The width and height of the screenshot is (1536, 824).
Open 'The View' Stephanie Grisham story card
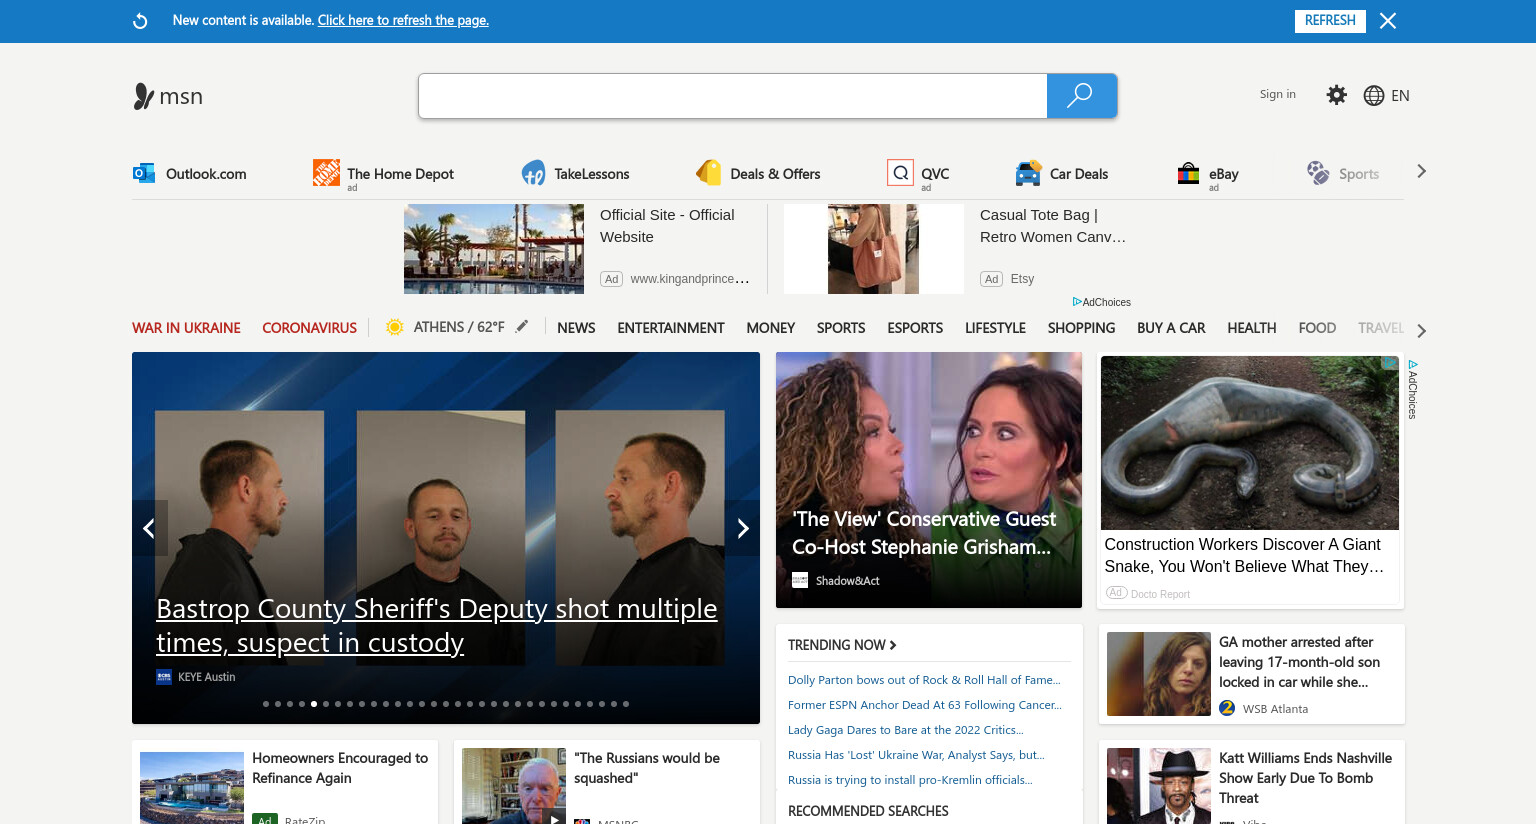click(929, 480)
